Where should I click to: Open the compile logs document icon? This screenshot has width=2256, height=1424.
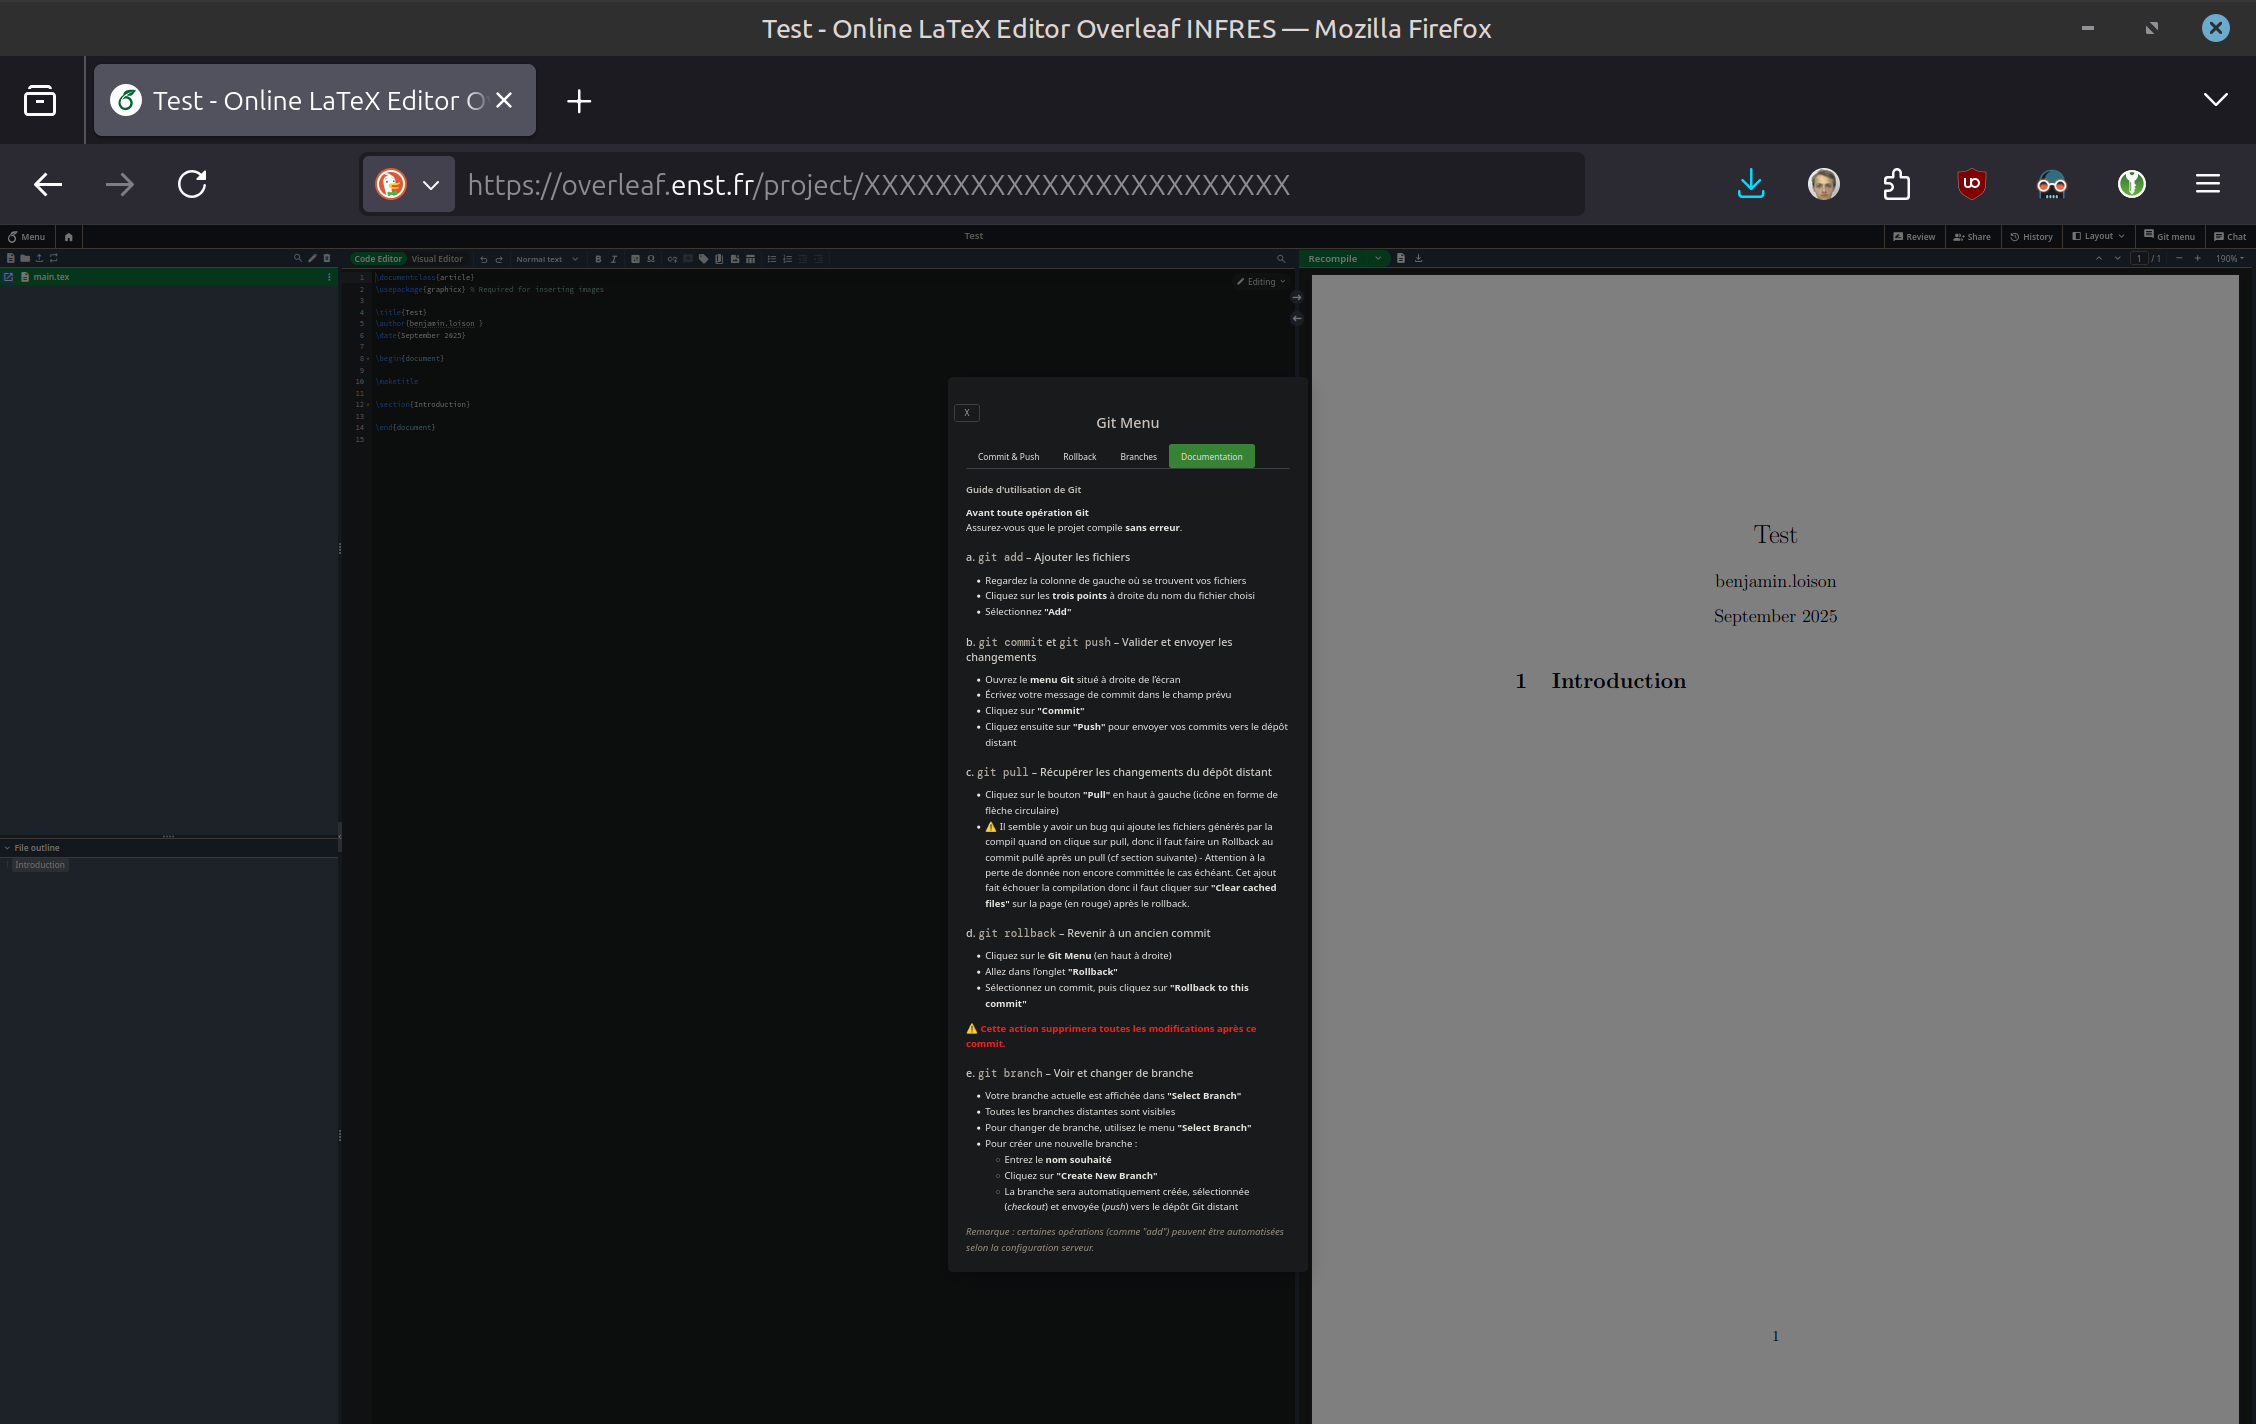1401,258
